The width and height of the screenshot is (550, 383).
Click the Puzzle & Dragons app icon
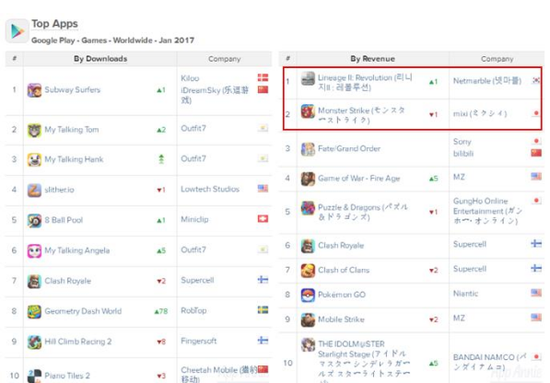(x=308, y=208)
